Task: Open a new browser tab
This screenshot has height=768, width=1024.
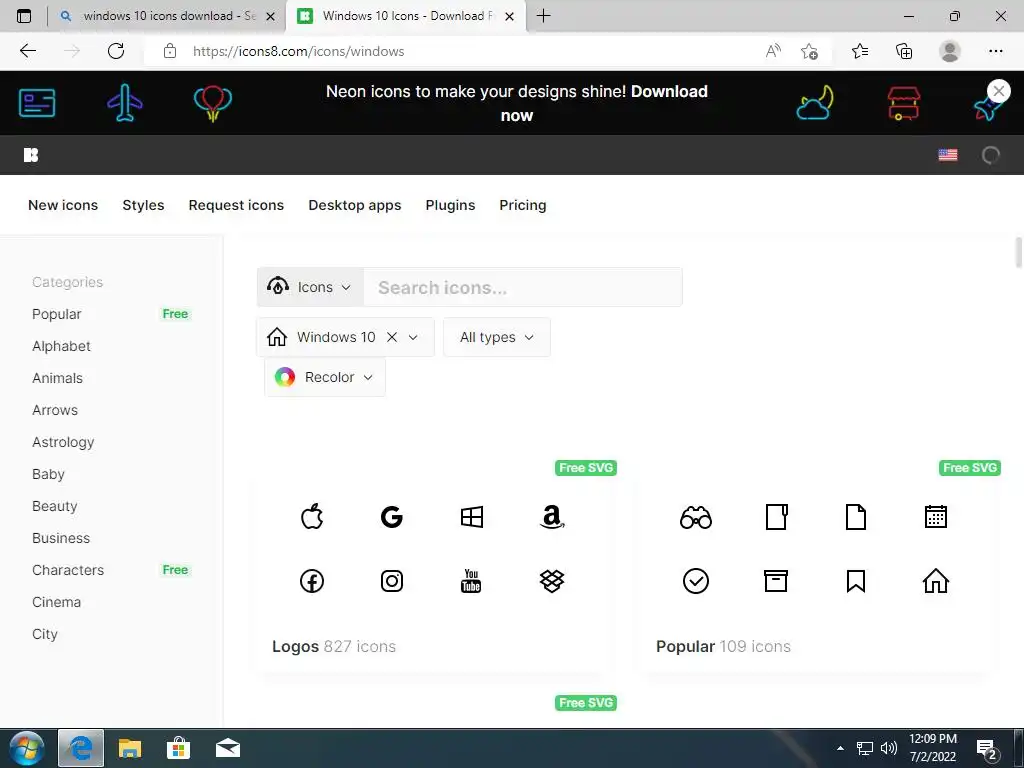Action: click(x=543, y=16)
